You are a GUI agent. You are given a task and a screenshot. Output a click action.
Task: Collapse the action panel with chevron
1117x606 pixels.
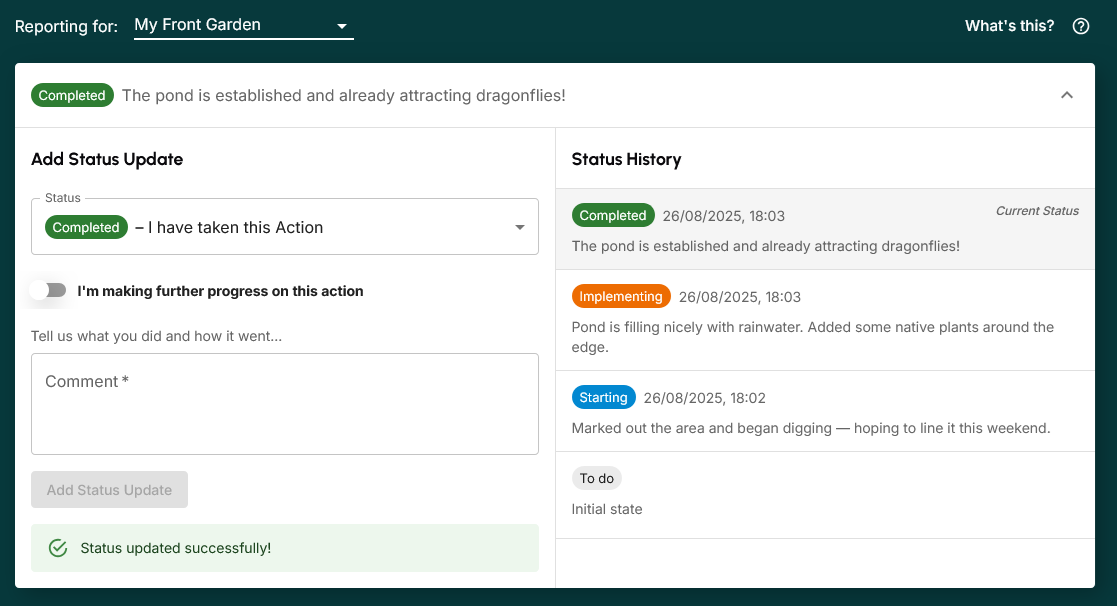point(1066,96)
